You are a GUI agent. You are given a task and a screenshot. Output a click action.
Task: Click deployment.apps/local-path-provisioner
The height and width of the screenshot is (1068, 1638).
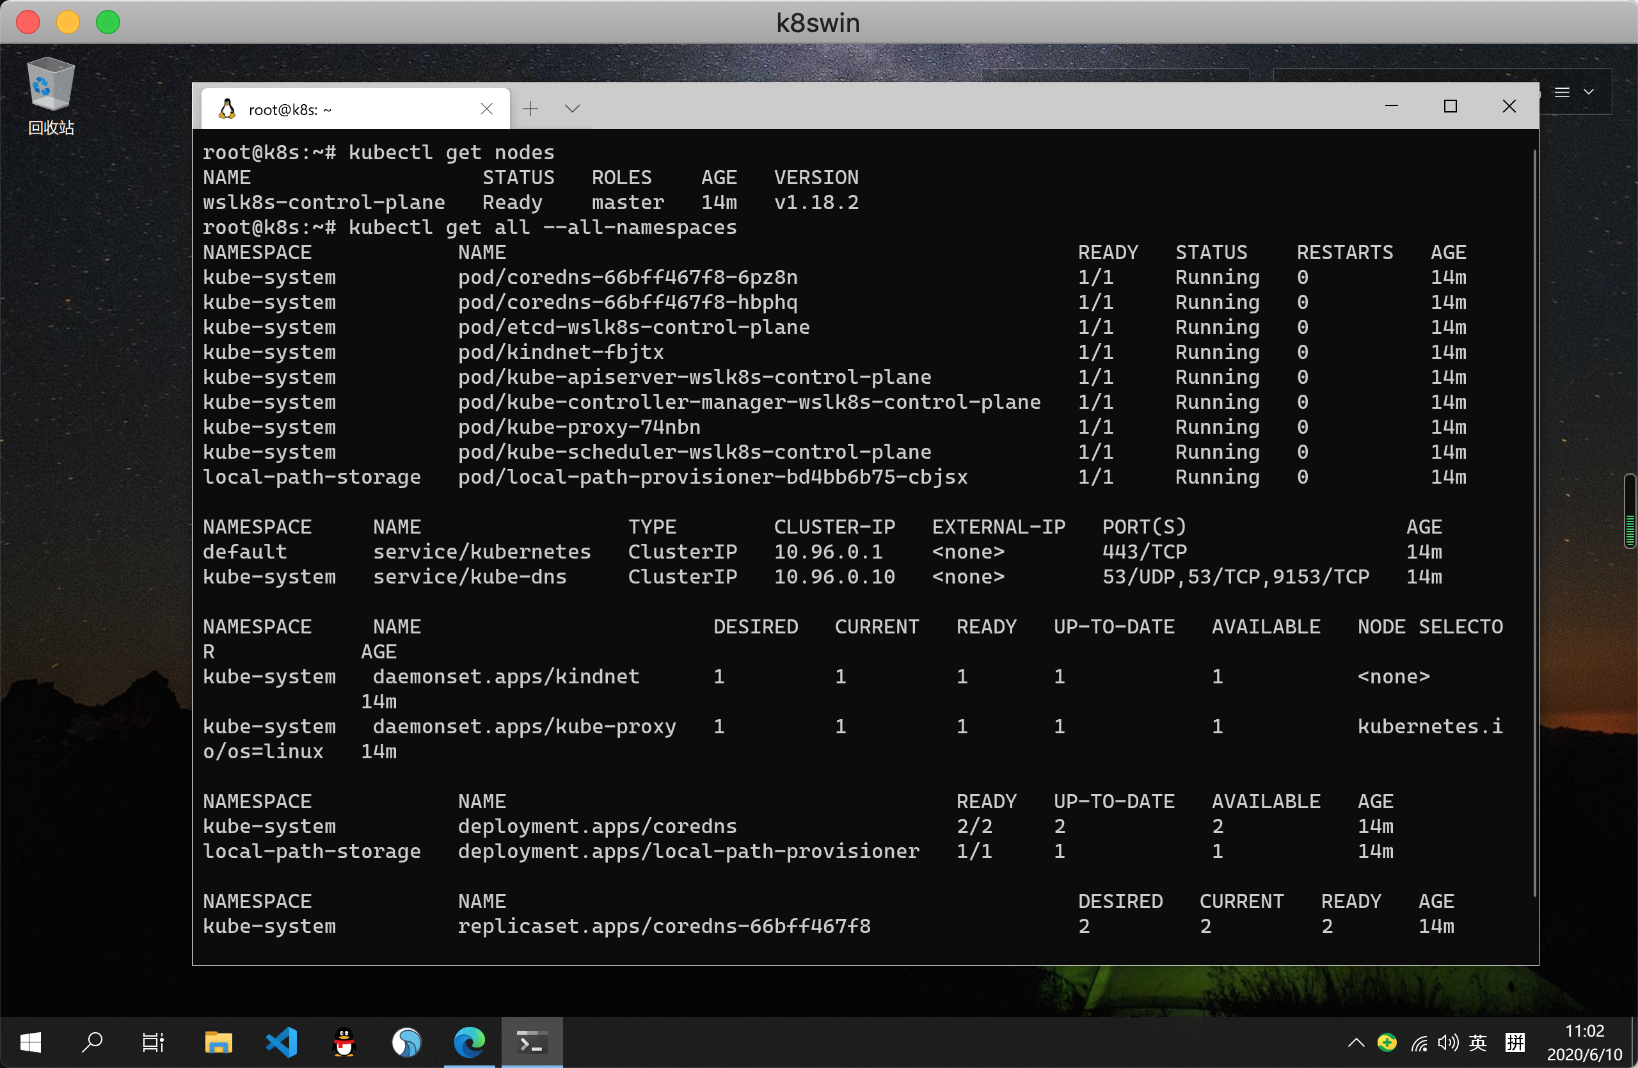(688, 852)
